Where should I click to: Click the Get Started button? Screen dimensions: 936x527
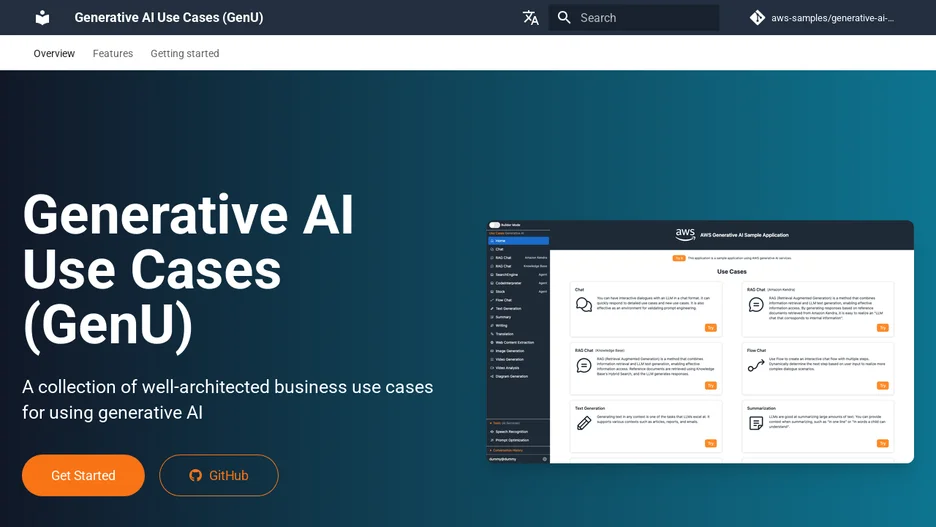pos(83,476)
